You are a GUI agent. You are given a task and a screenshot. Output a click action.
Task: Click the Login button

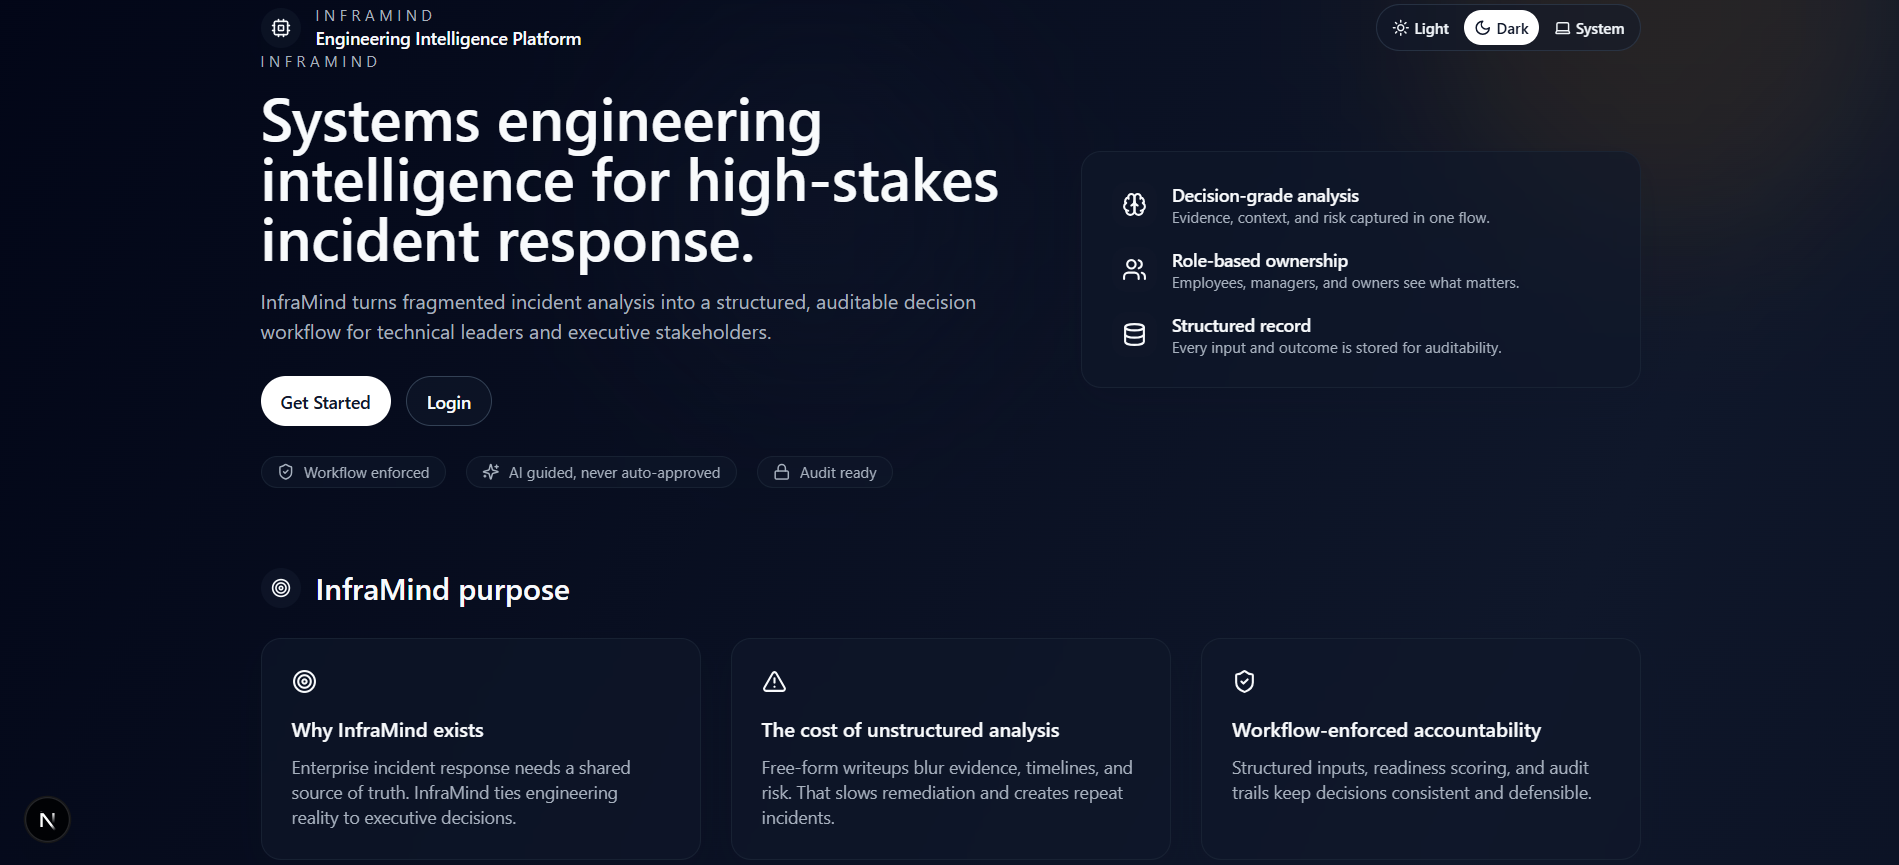449,401
